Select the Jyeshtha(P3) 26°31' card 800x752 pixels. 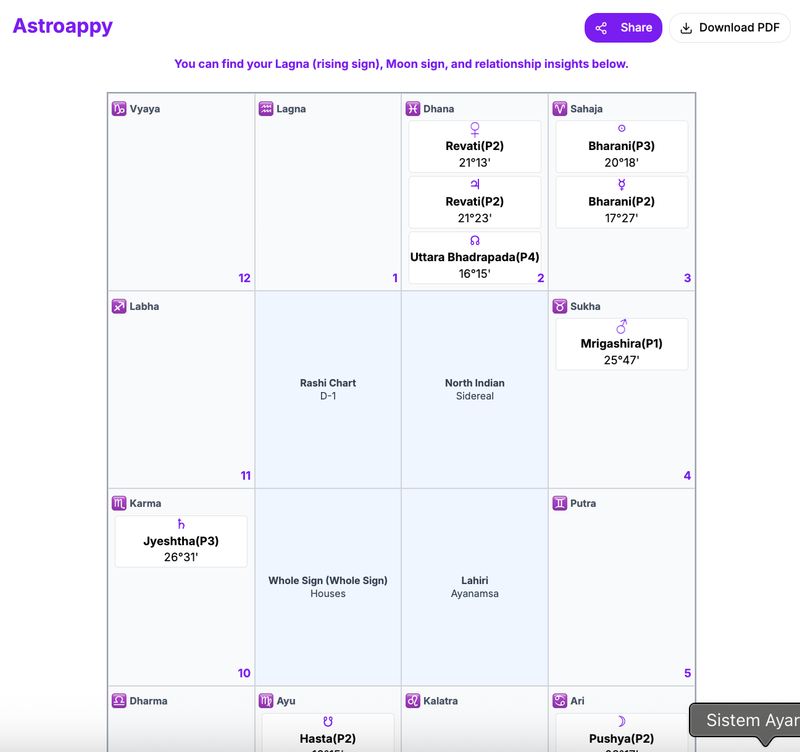(181, 541)
